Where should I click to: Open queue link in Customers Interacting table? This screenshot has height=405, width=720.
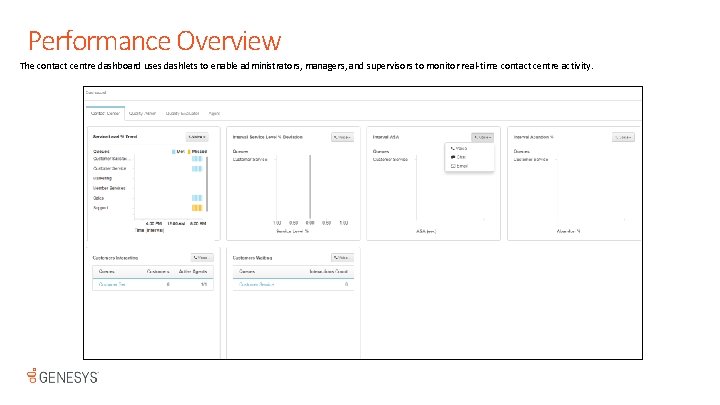coord(112,284)
